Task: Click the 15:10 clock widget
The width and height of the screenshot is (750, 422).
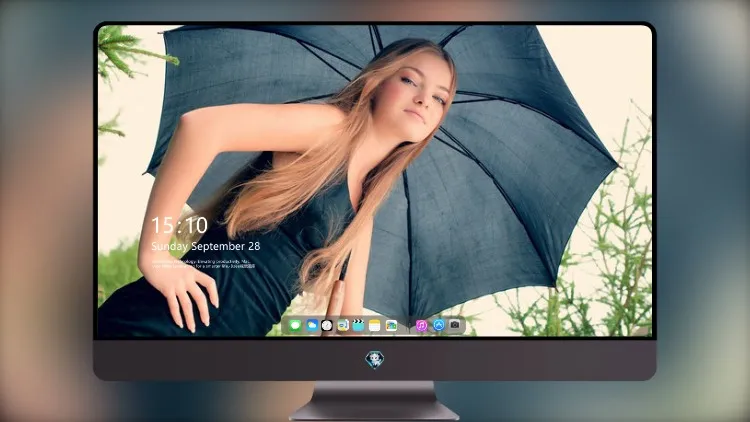Action: click(x=179, y=225)
